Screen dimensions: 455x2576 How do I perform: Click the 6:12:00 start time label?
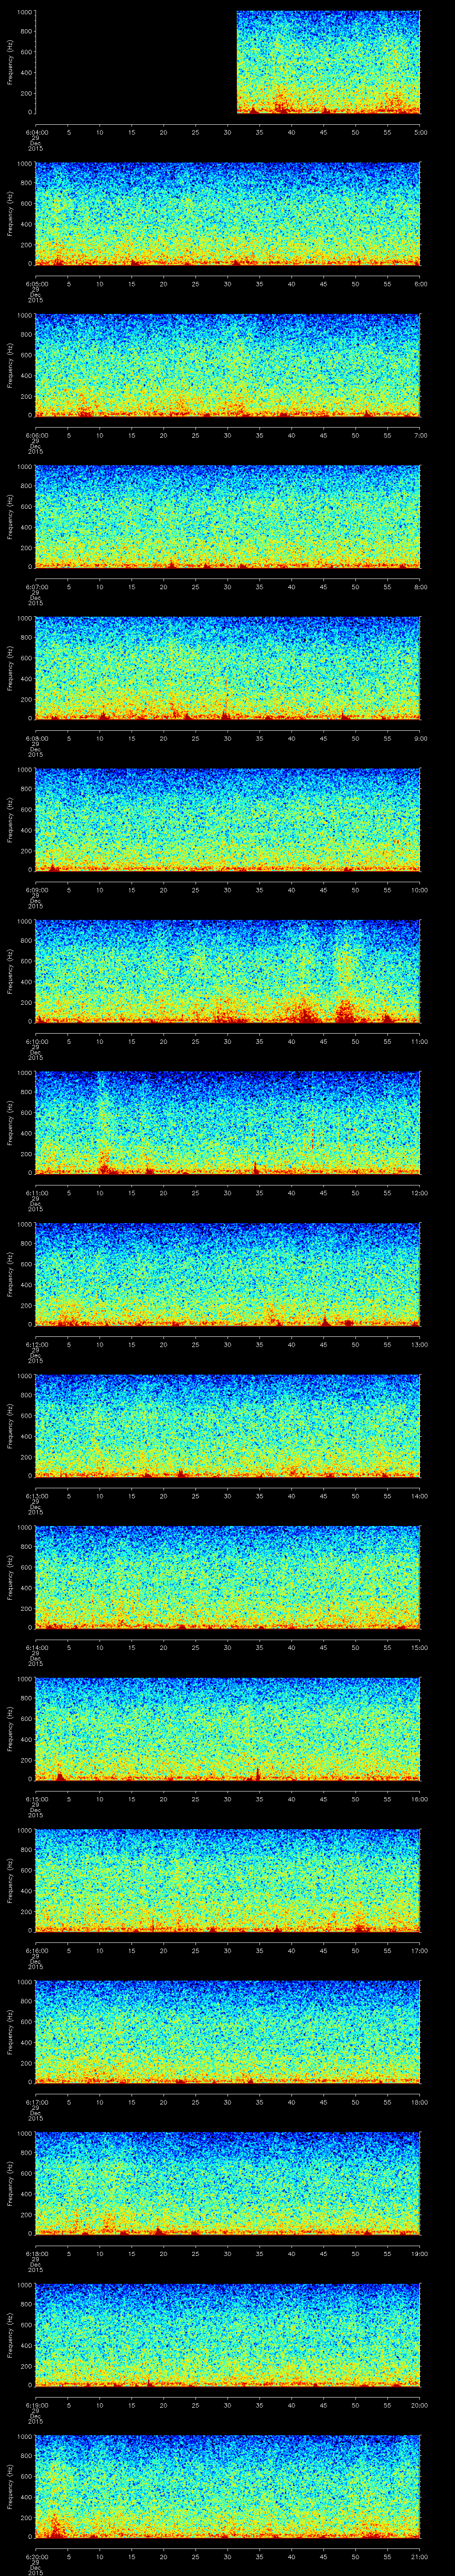point(36,1344)
